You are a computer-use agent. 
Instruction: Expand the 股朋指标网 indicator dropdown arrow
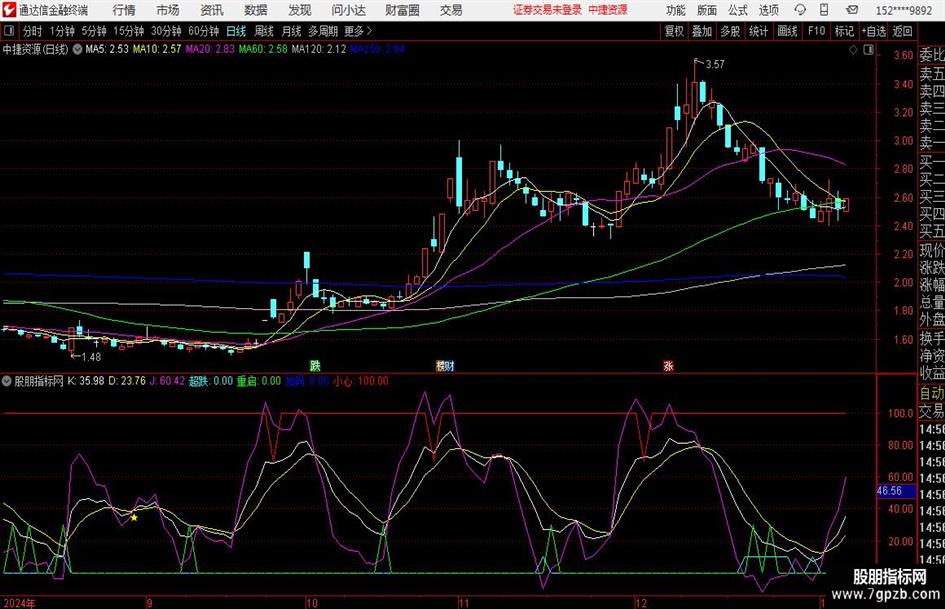(x=7, y=381)
